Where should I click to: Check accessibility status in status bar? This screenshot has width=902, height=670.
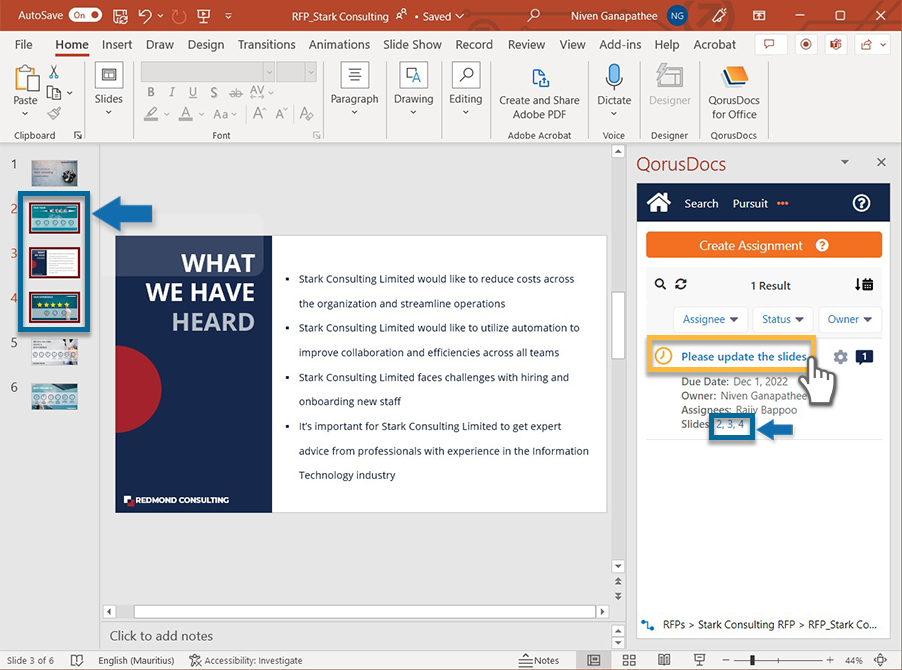246,660
